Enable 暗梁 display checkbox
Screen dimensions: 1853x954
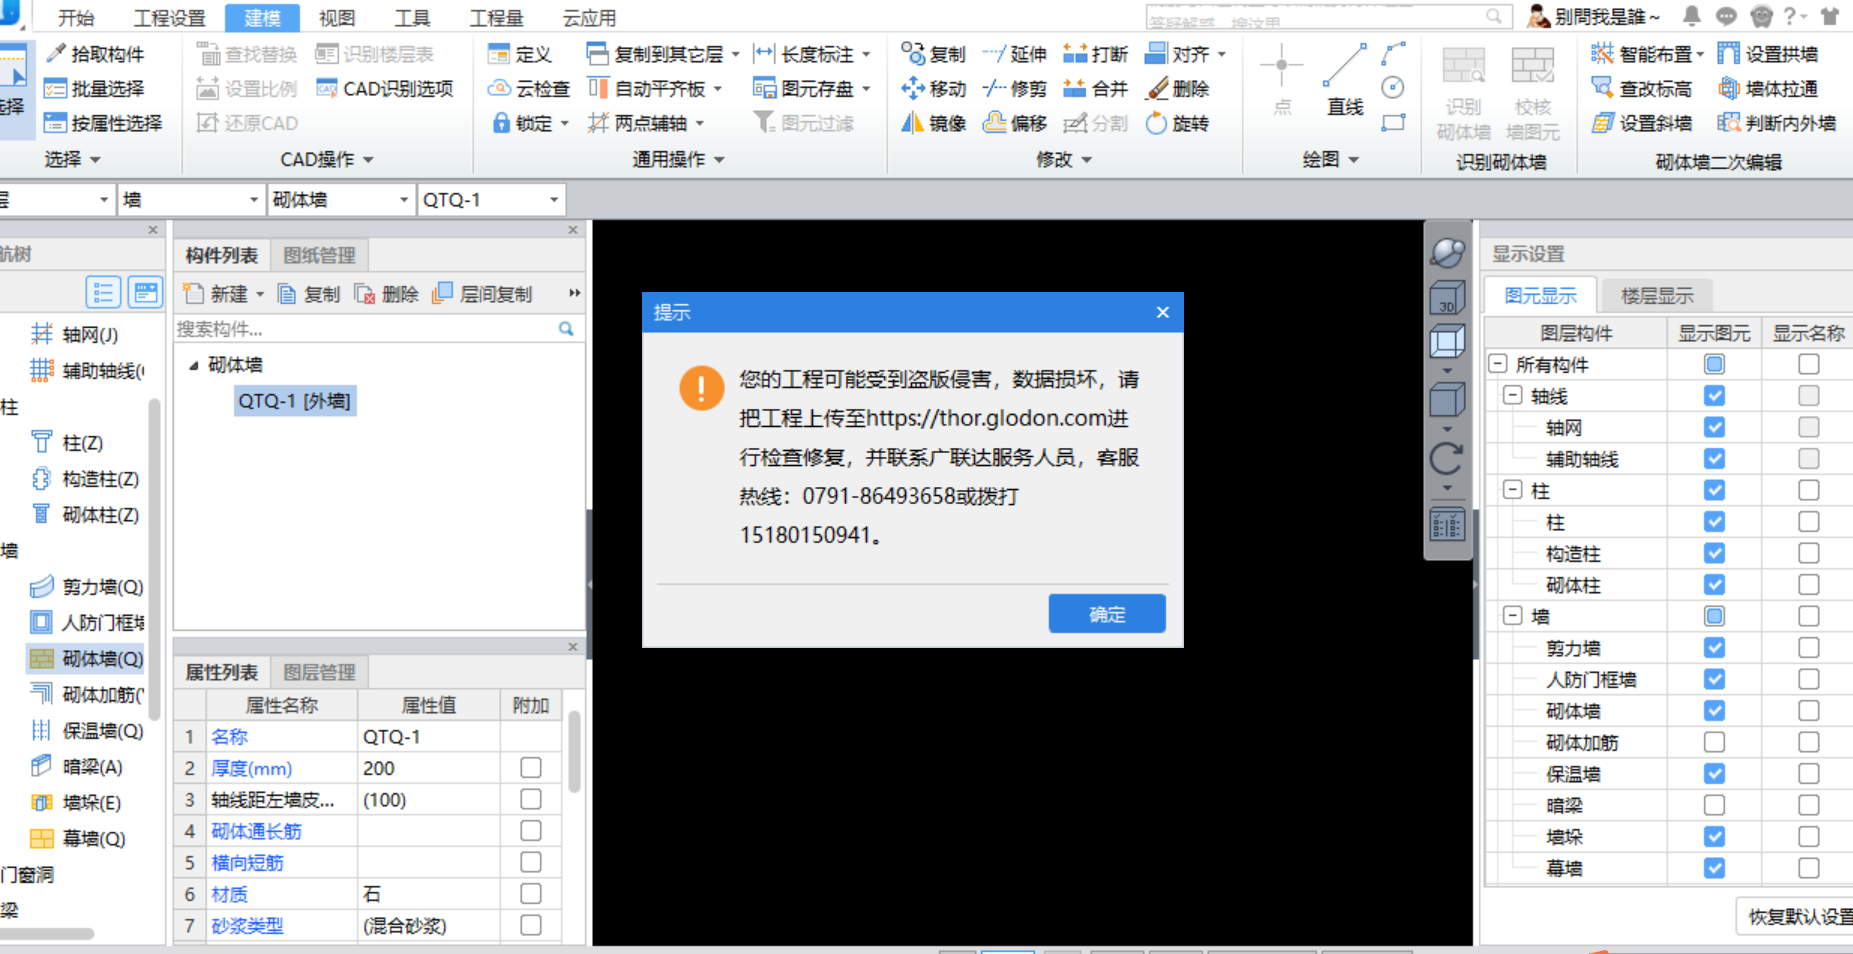(1714, 805)
